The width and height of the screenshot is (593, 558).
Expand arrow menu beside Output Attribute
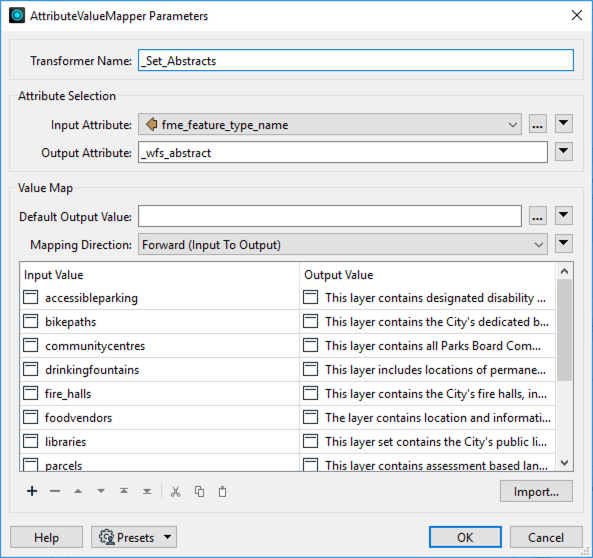point(564,152)
